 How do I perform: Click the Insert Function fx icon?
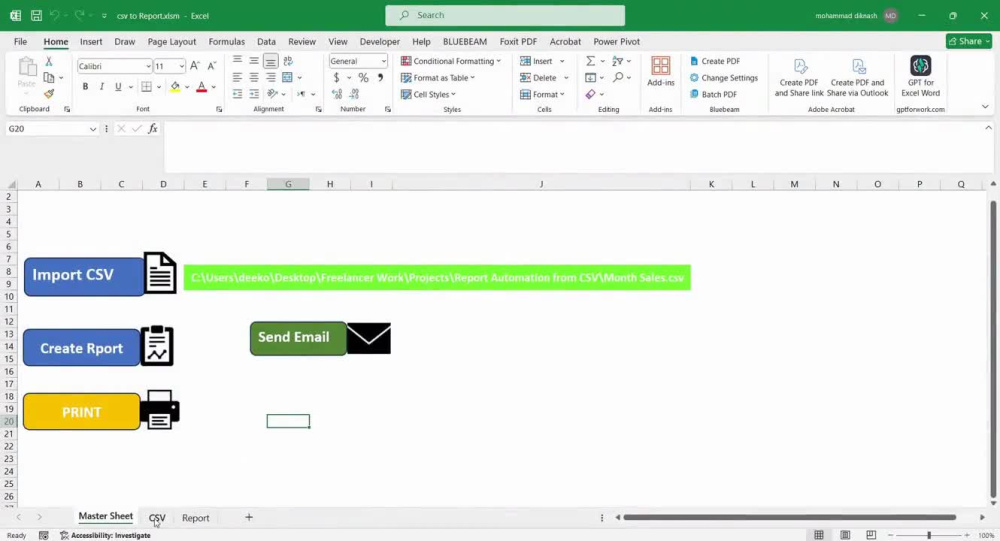coord(153,129)
